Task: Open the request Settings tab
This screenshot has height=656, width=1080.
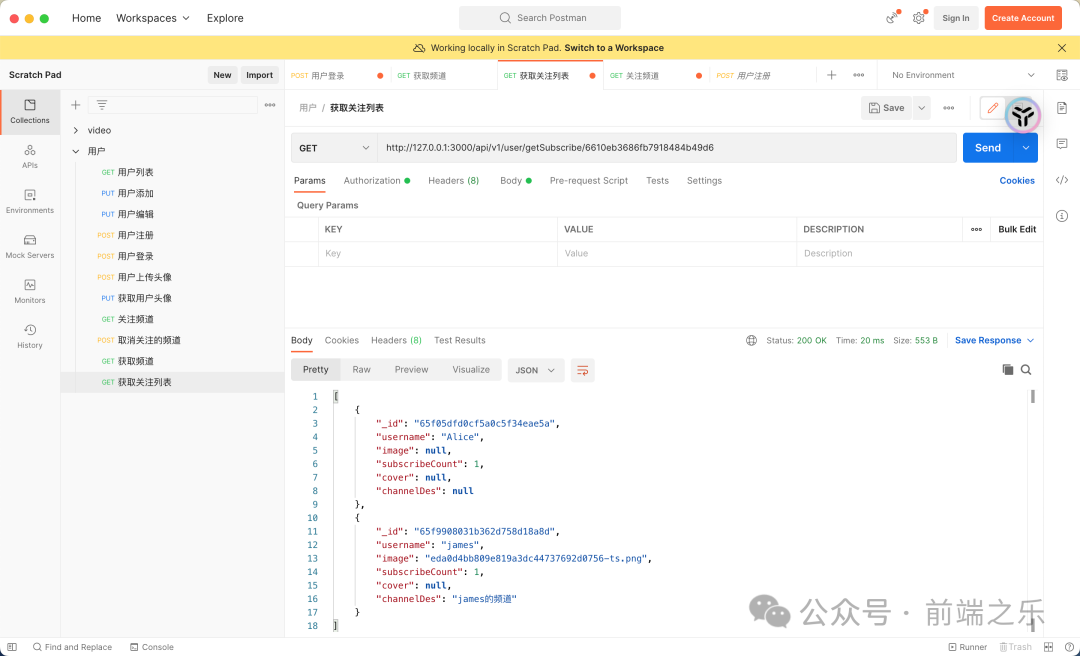Action: 704,181
